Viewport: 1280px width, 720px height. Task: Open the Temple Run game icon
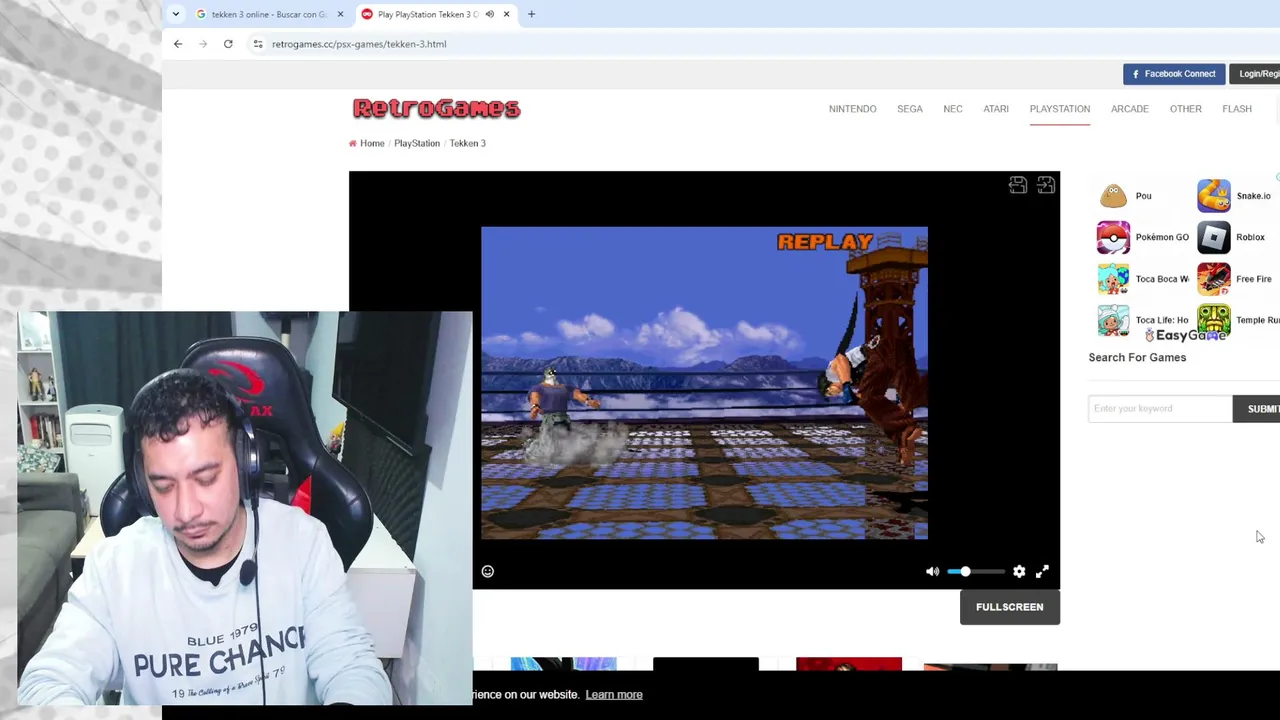tap(1214, 320)
